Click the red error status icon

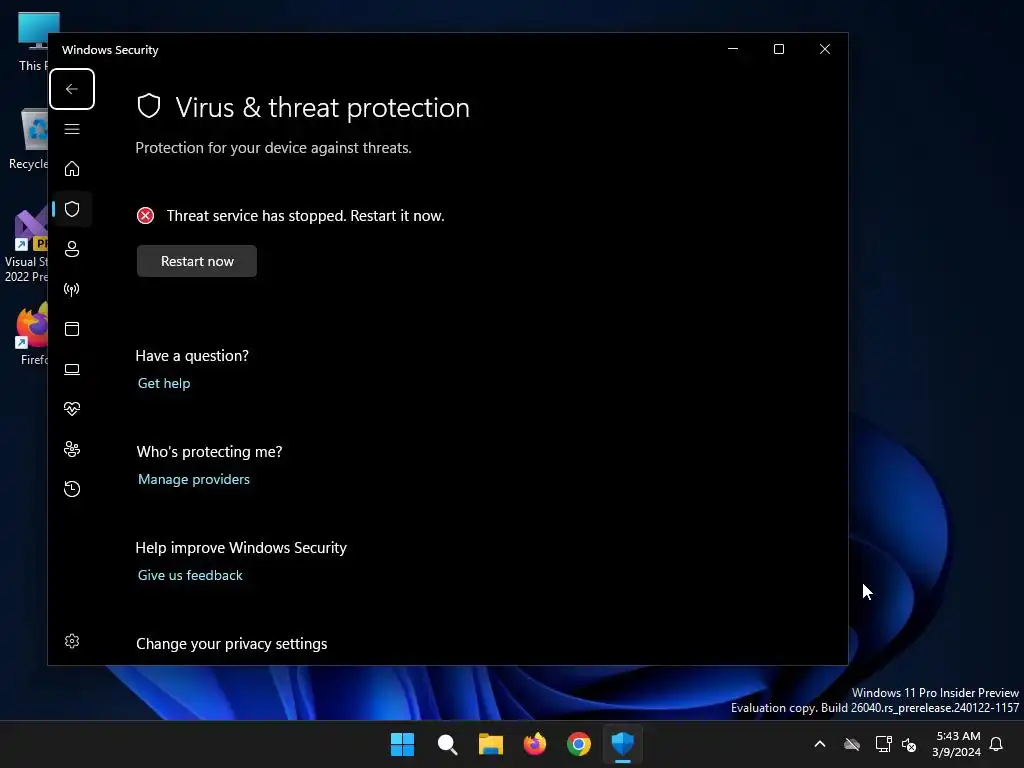(x=146, y=216)
